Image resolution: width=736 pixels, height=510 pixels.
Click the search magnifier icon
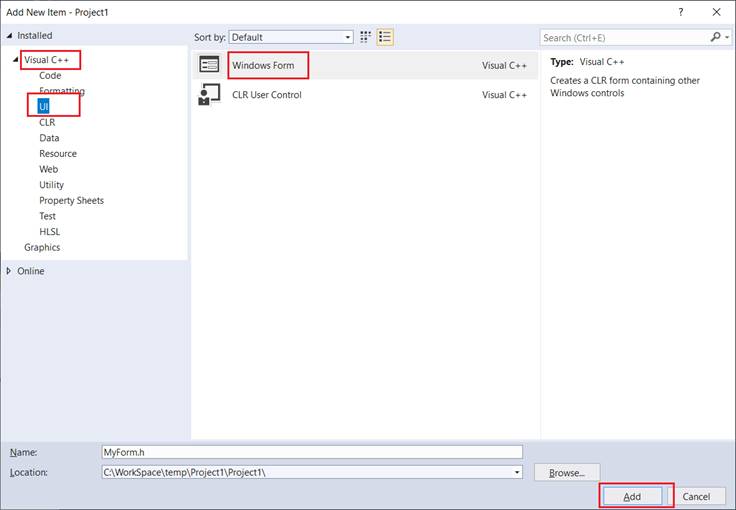(x=715, y=37)
